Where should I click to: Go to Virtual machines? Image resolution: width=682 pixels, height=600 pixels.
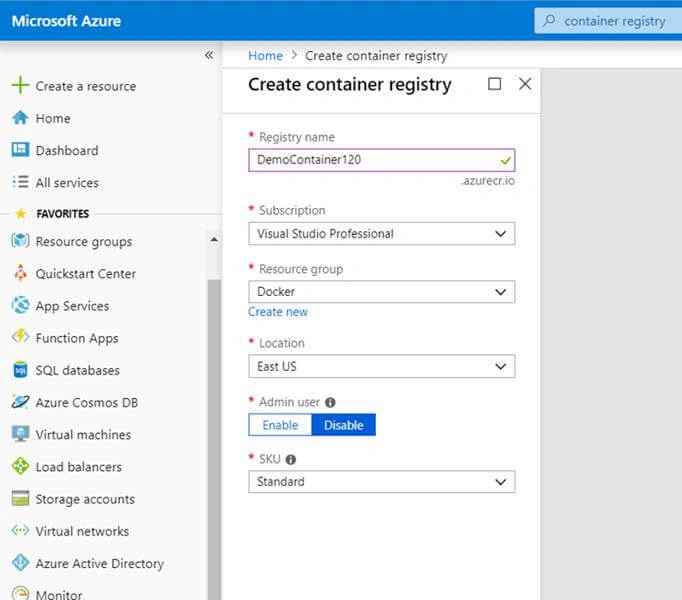click(83, 435)
